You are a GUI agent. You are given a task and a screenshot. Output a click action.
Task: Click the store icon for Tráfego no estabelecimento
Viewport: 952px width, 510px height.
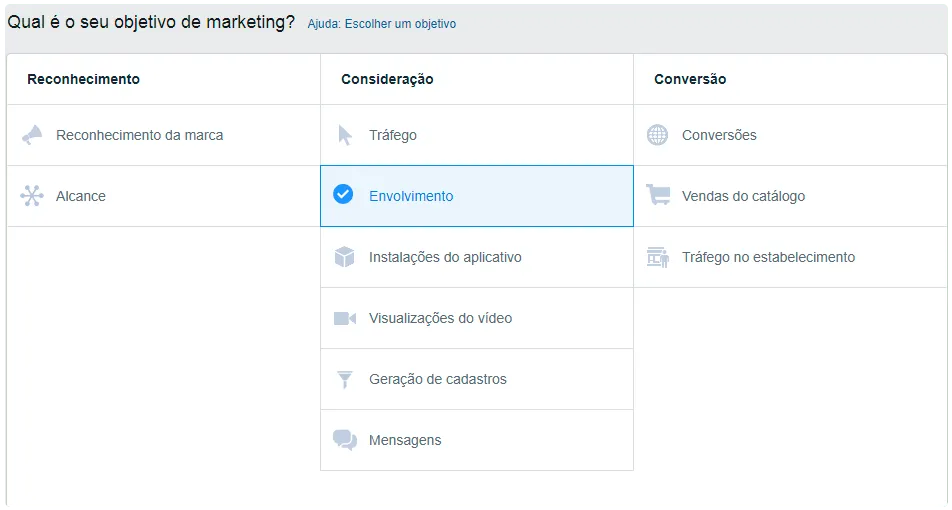tap(658, 257)
